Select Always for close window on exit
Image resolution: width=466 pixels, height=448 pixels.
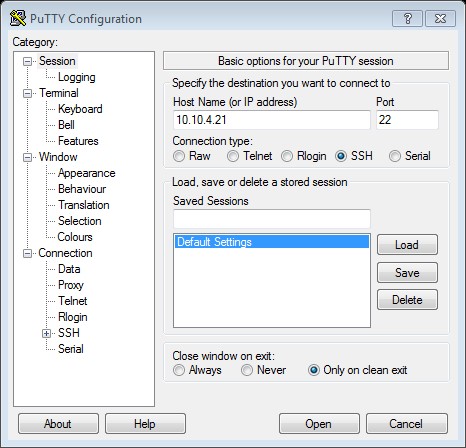pos(179,370)
